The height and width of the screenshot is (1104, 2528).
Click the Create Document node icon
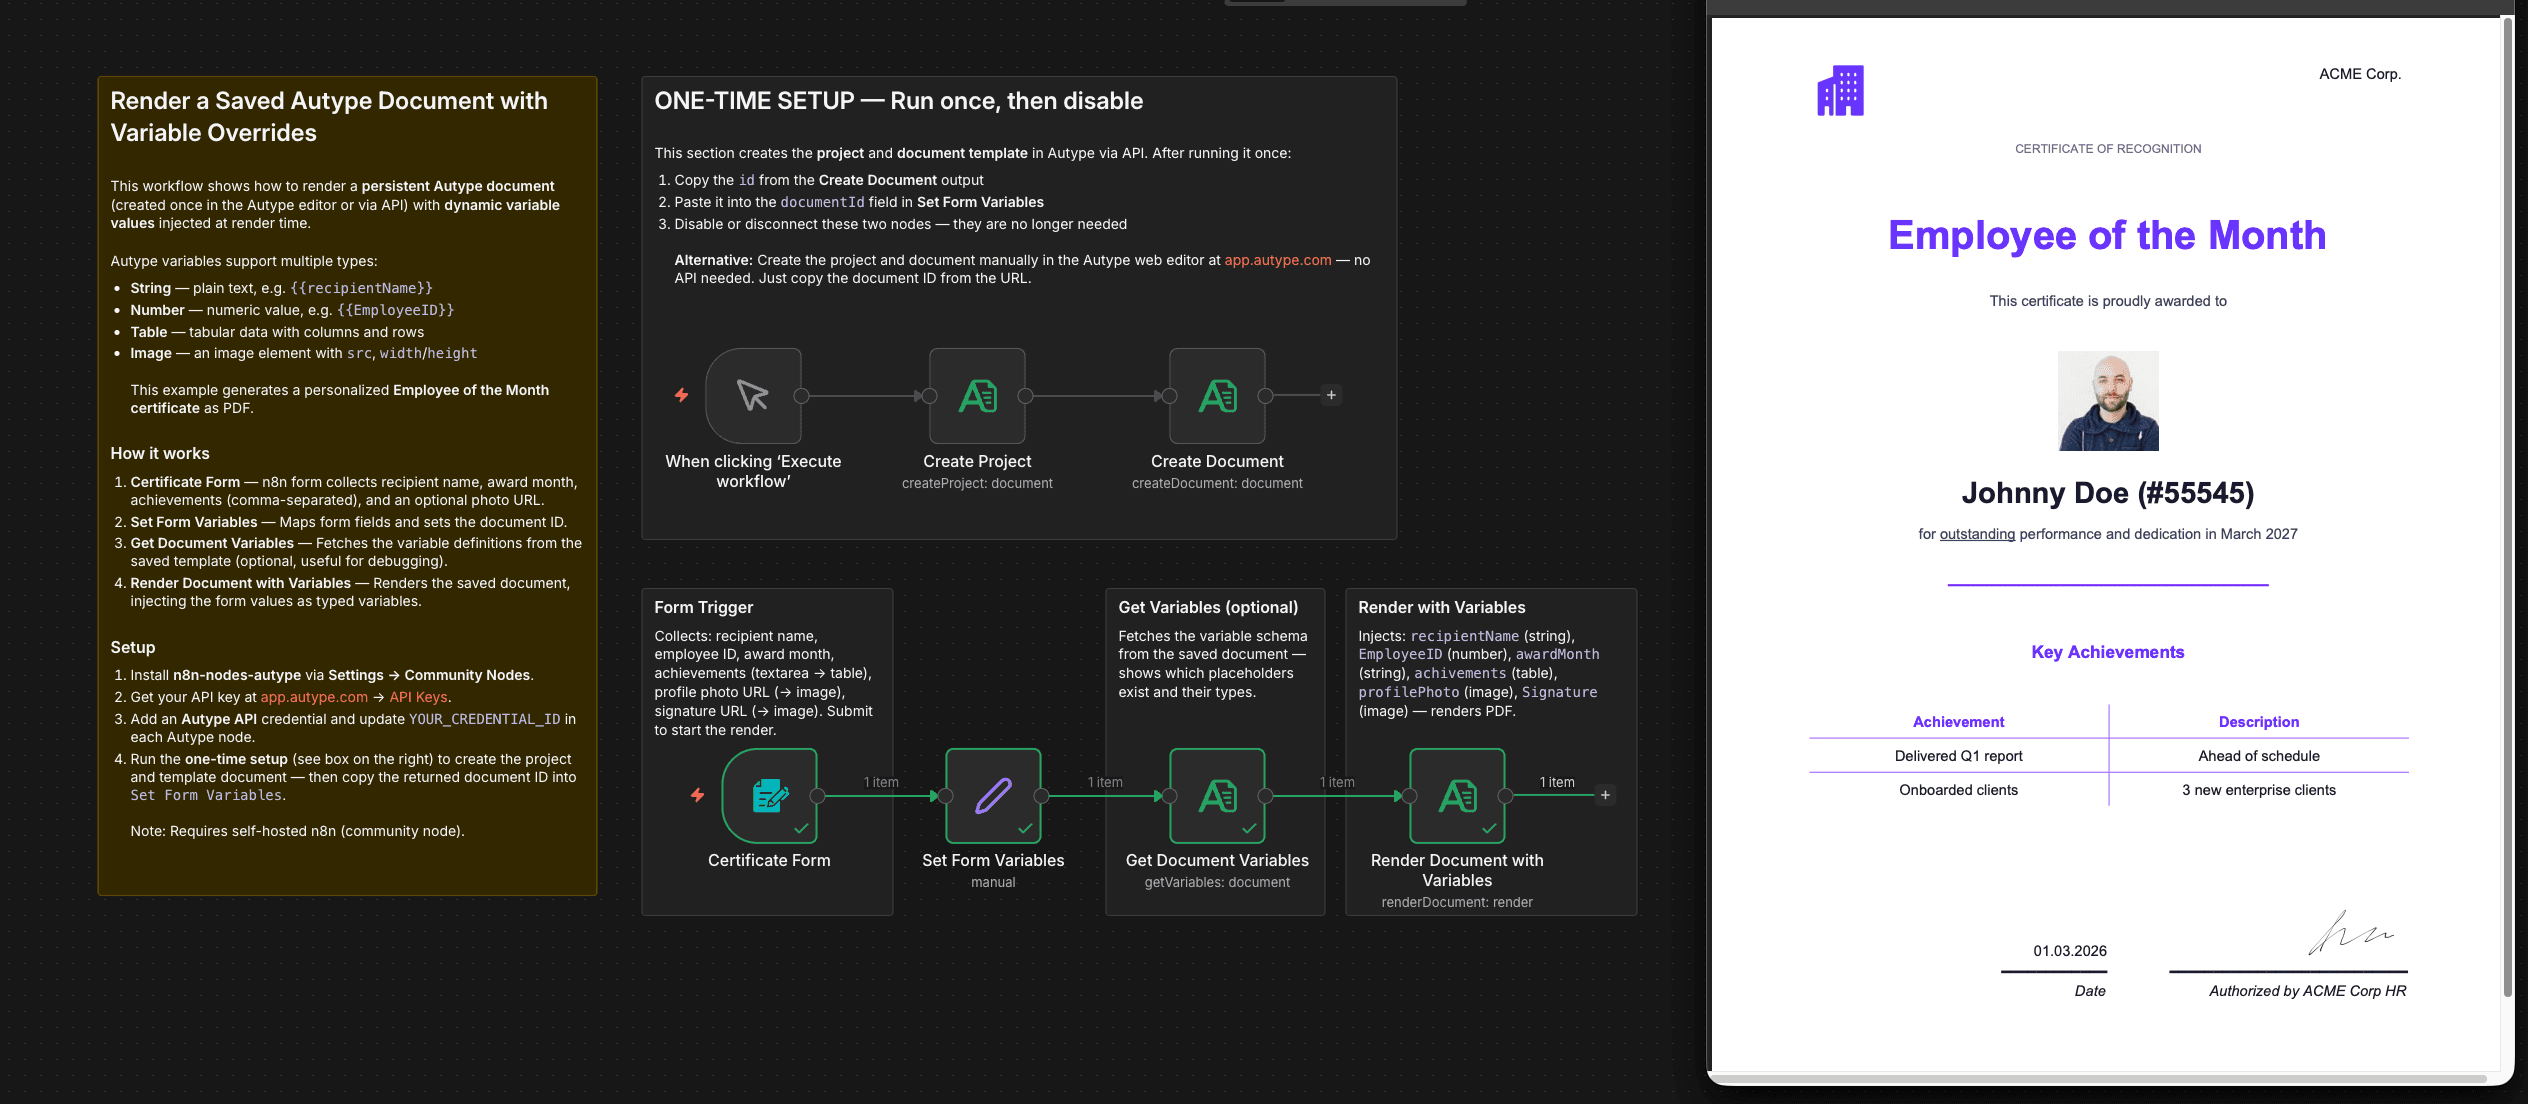[x=1217, y=395]
